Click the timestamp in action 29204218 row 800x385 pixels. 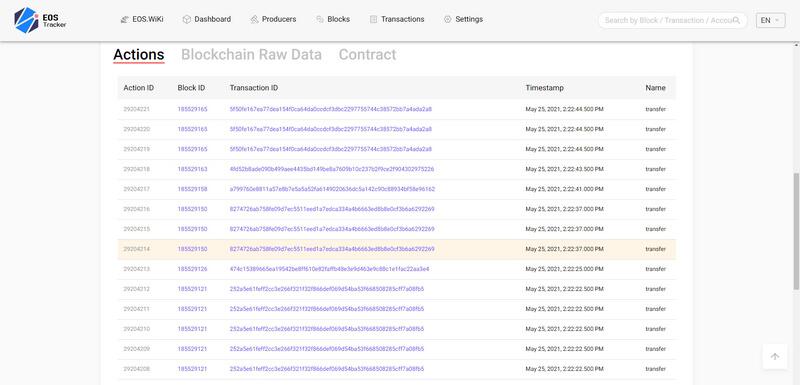564,169
